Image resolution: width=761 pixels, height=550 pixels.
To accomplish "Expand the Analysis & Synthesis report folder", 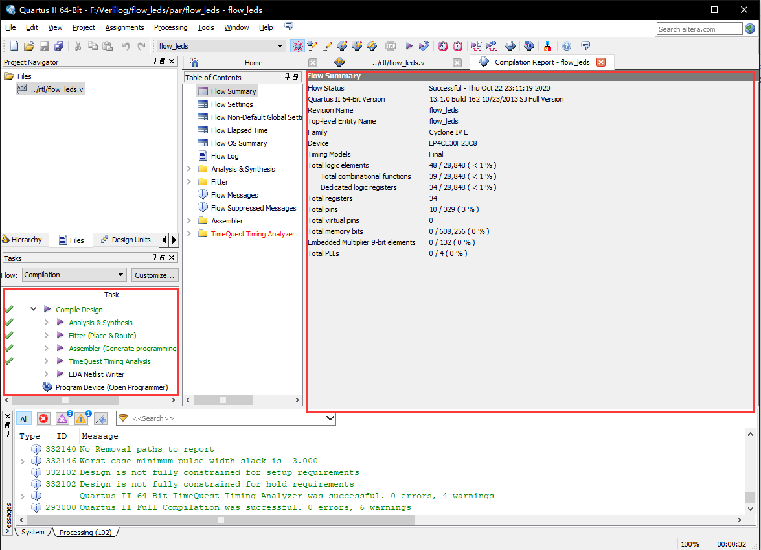I will coord(189,169).
